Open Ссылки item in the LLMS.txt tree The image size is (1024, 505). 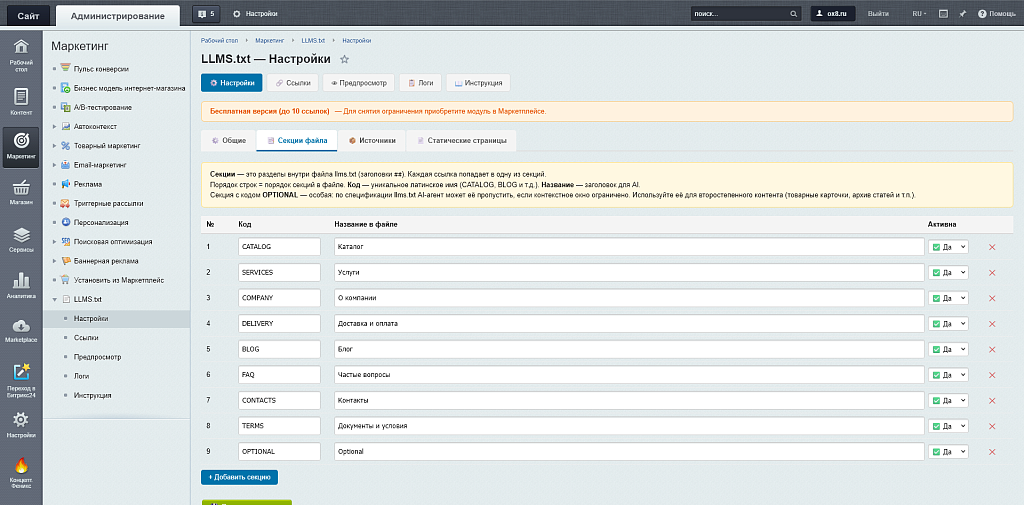pyautogui.click(x=86, y=338)
